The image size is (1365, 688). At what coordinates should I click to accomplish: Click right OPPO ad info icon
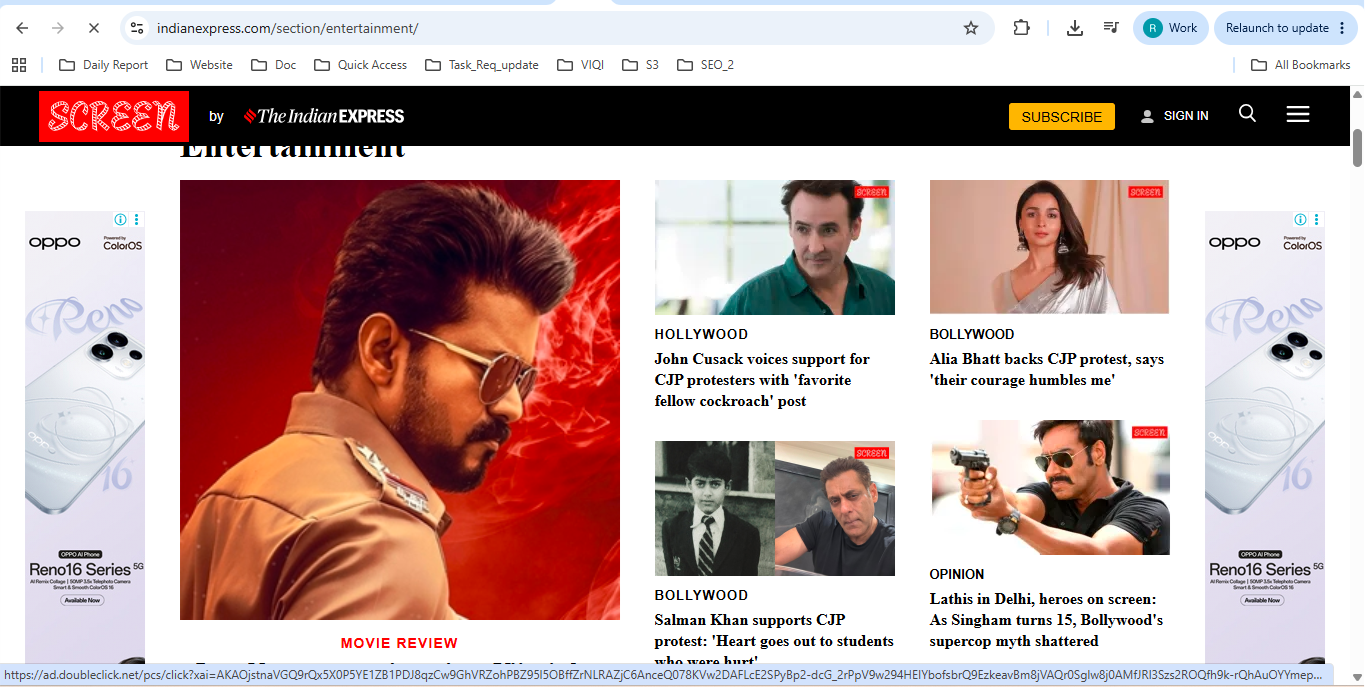click(x=1300, y=219)
